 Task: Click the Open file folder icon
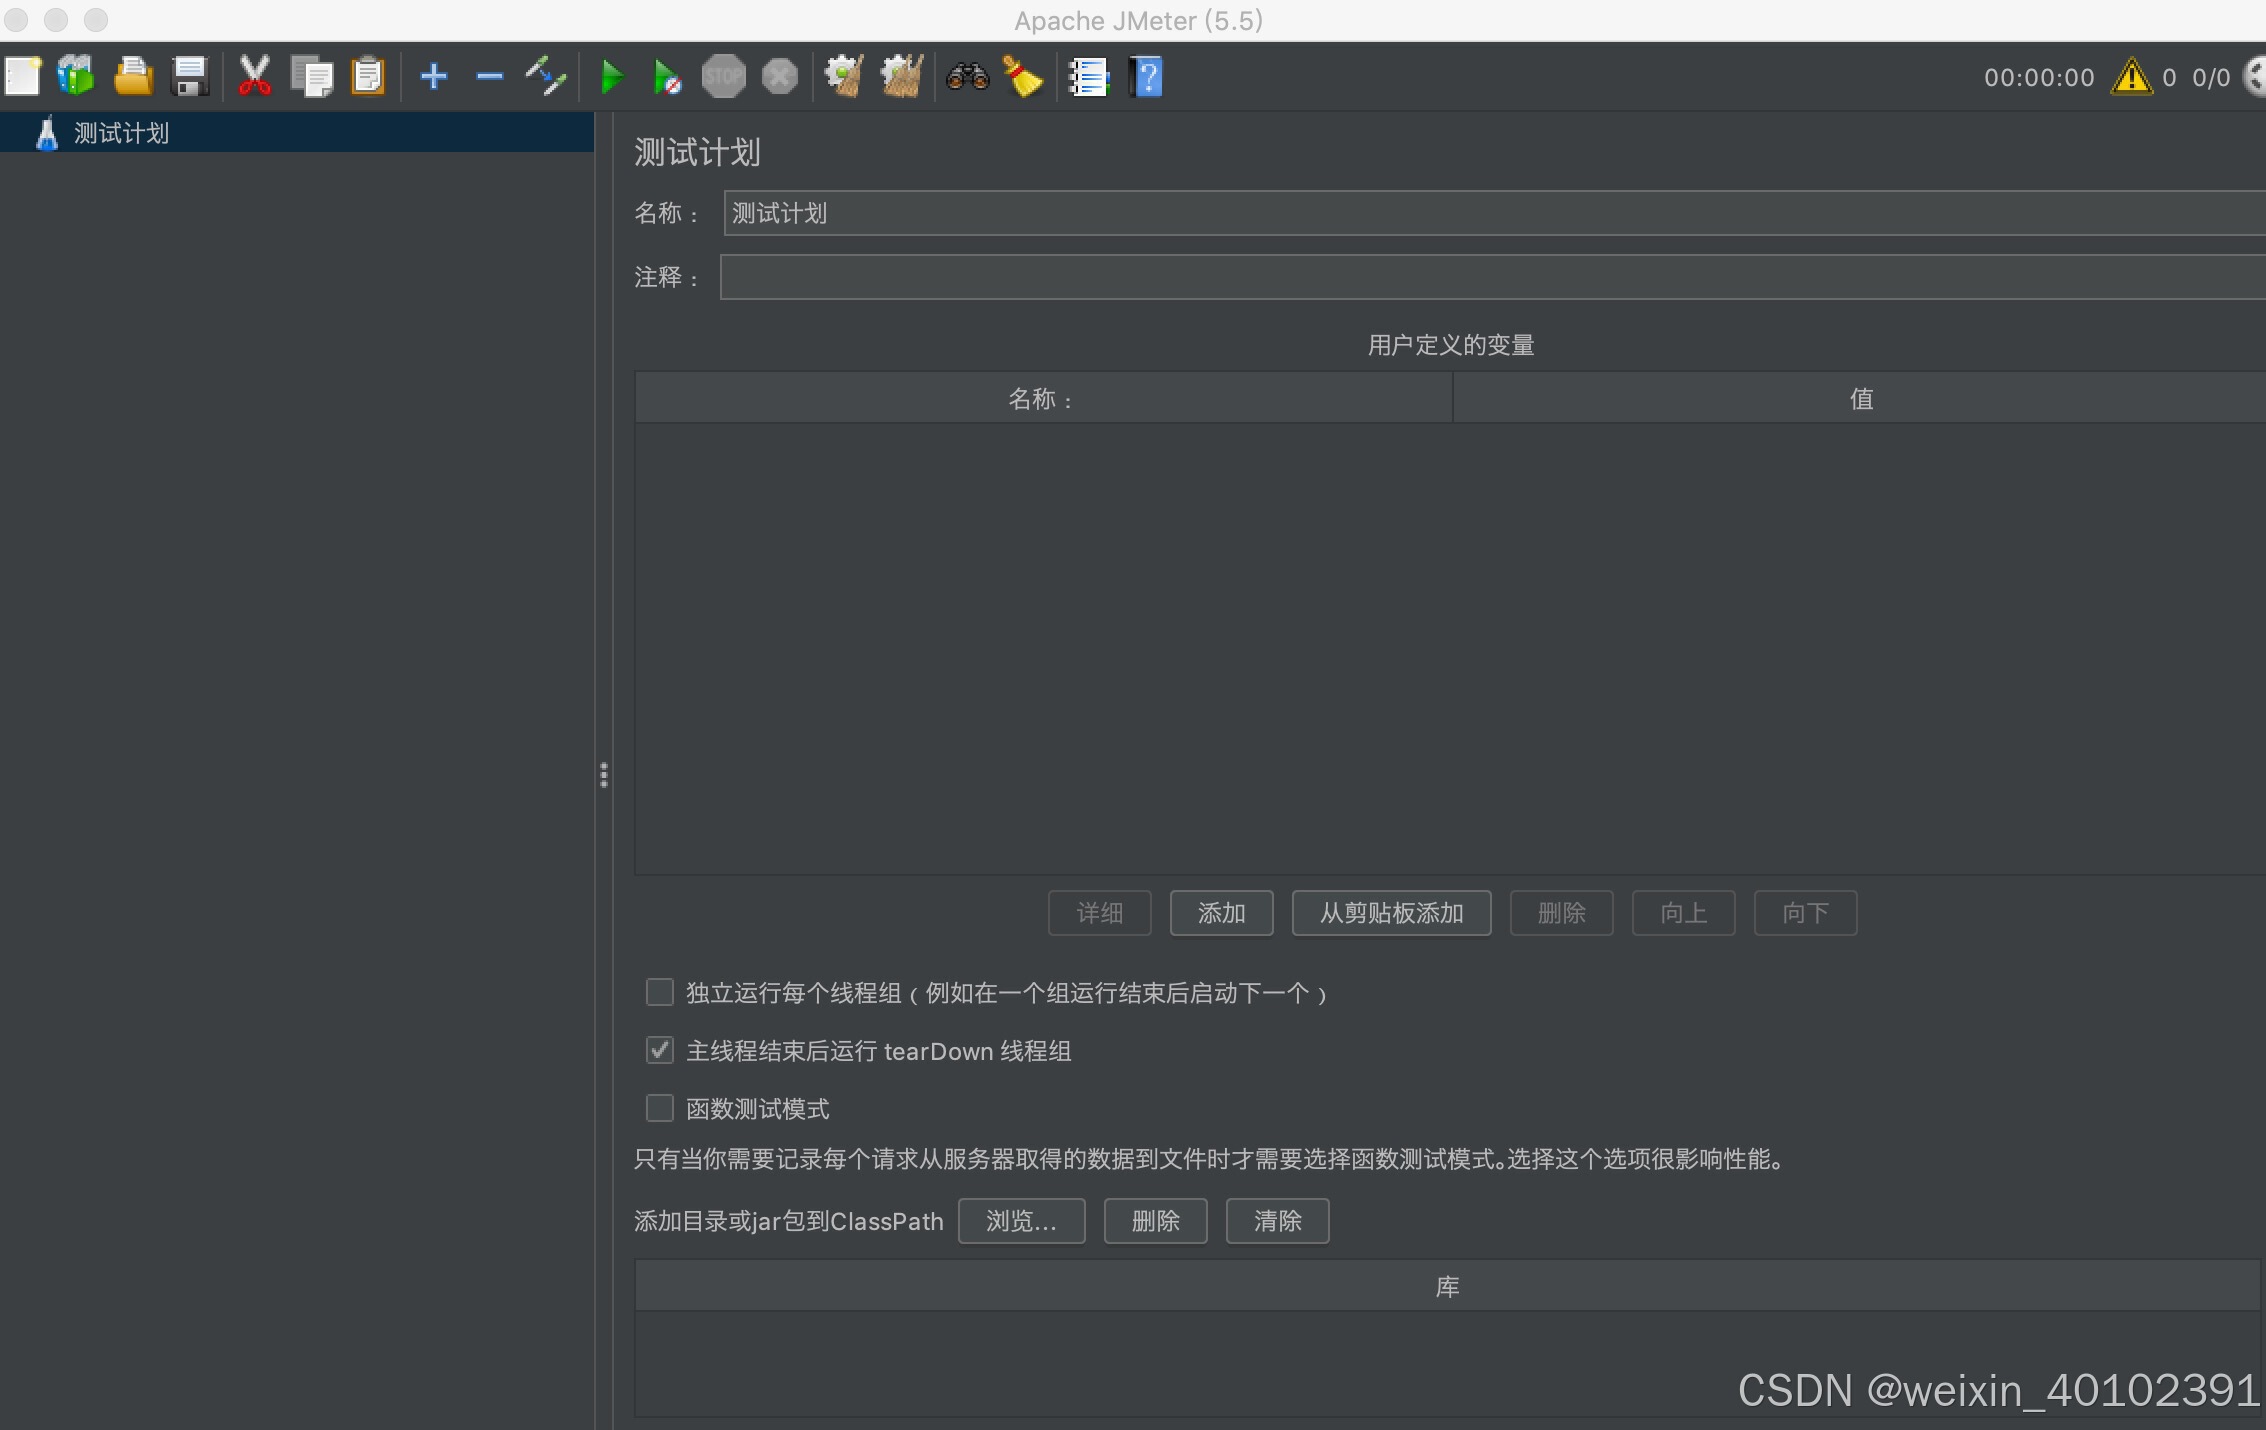pyautogui.click(x=133, y=77)
